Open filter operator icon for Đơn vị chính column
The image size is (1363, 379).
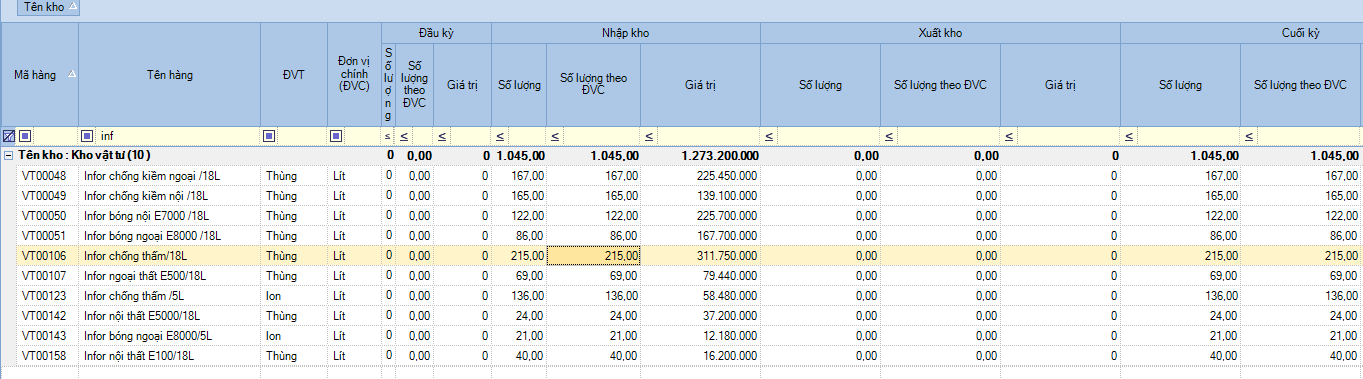[x=336, y=136]
